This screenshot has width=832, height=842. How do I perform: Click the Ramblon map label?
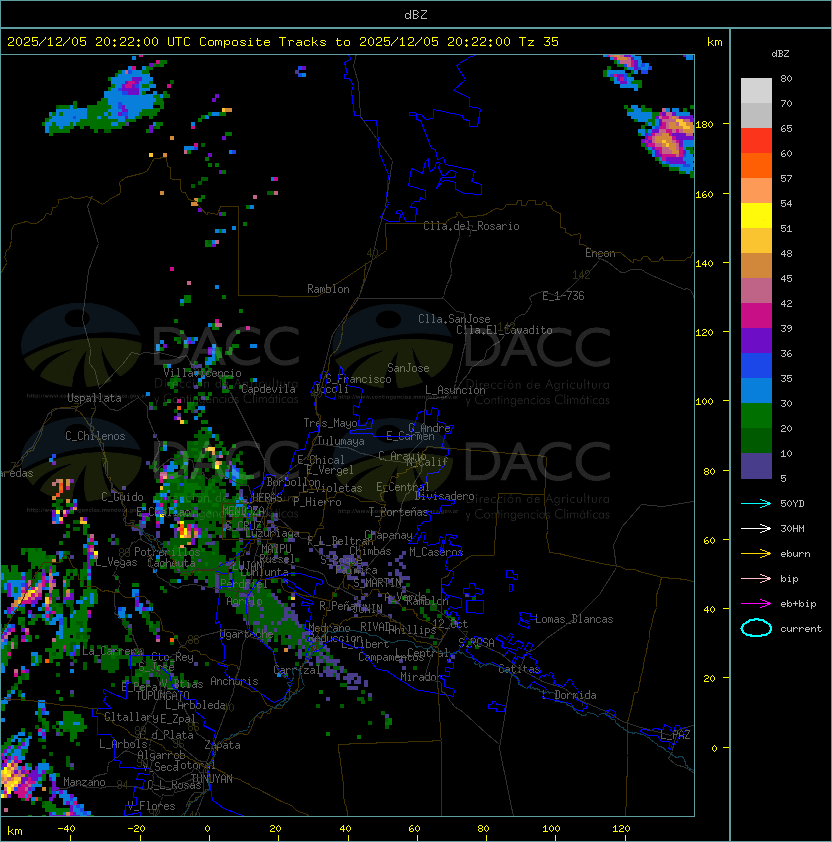click(x=328, y=289)
